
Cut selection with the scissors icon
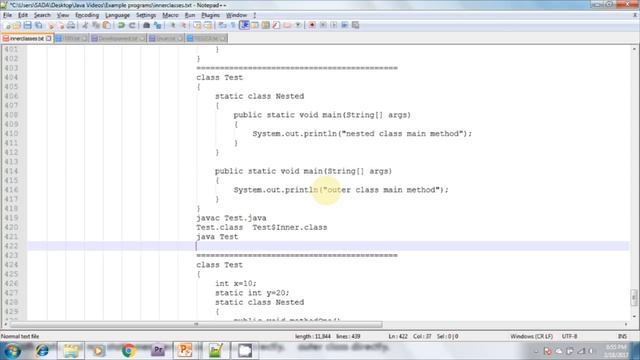tap(85, 25)
